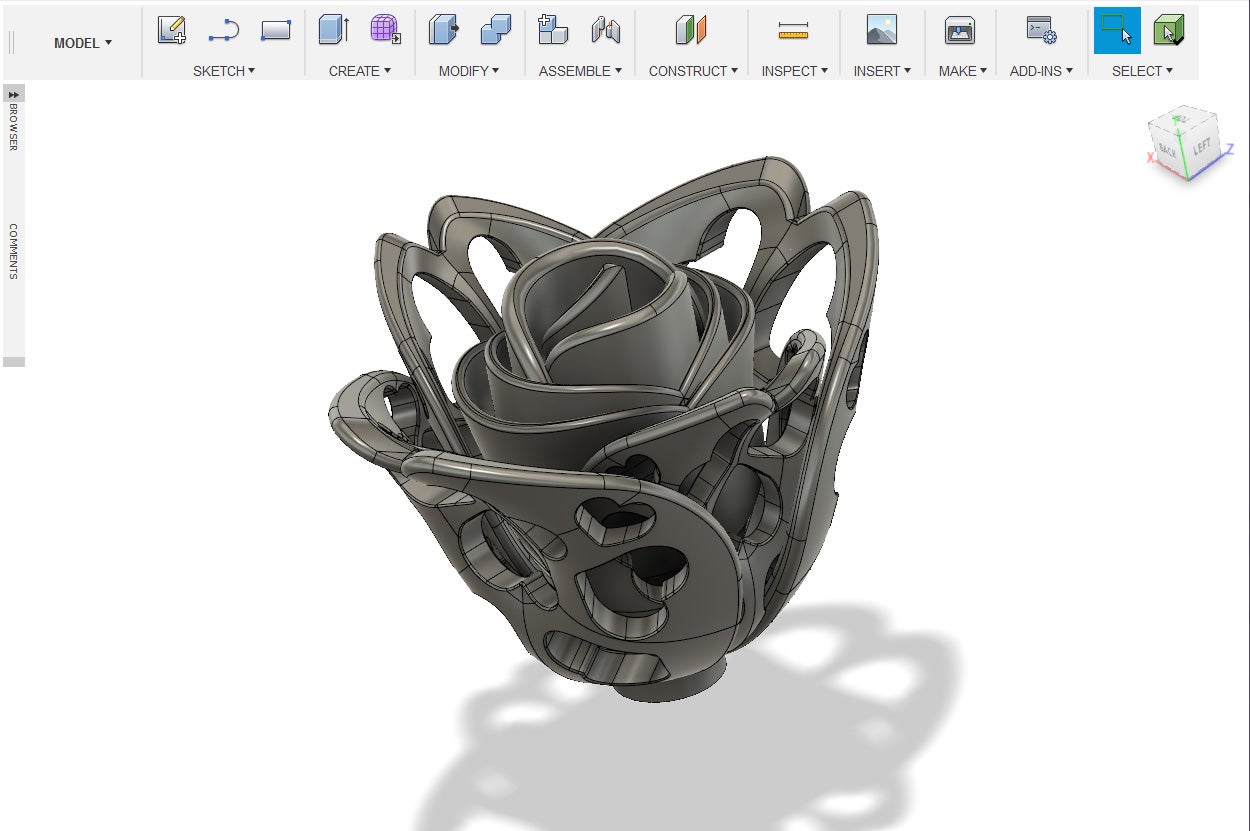
Task: Select the Joint tool icon
Action: pyautogui.click(x=605, y=30)
